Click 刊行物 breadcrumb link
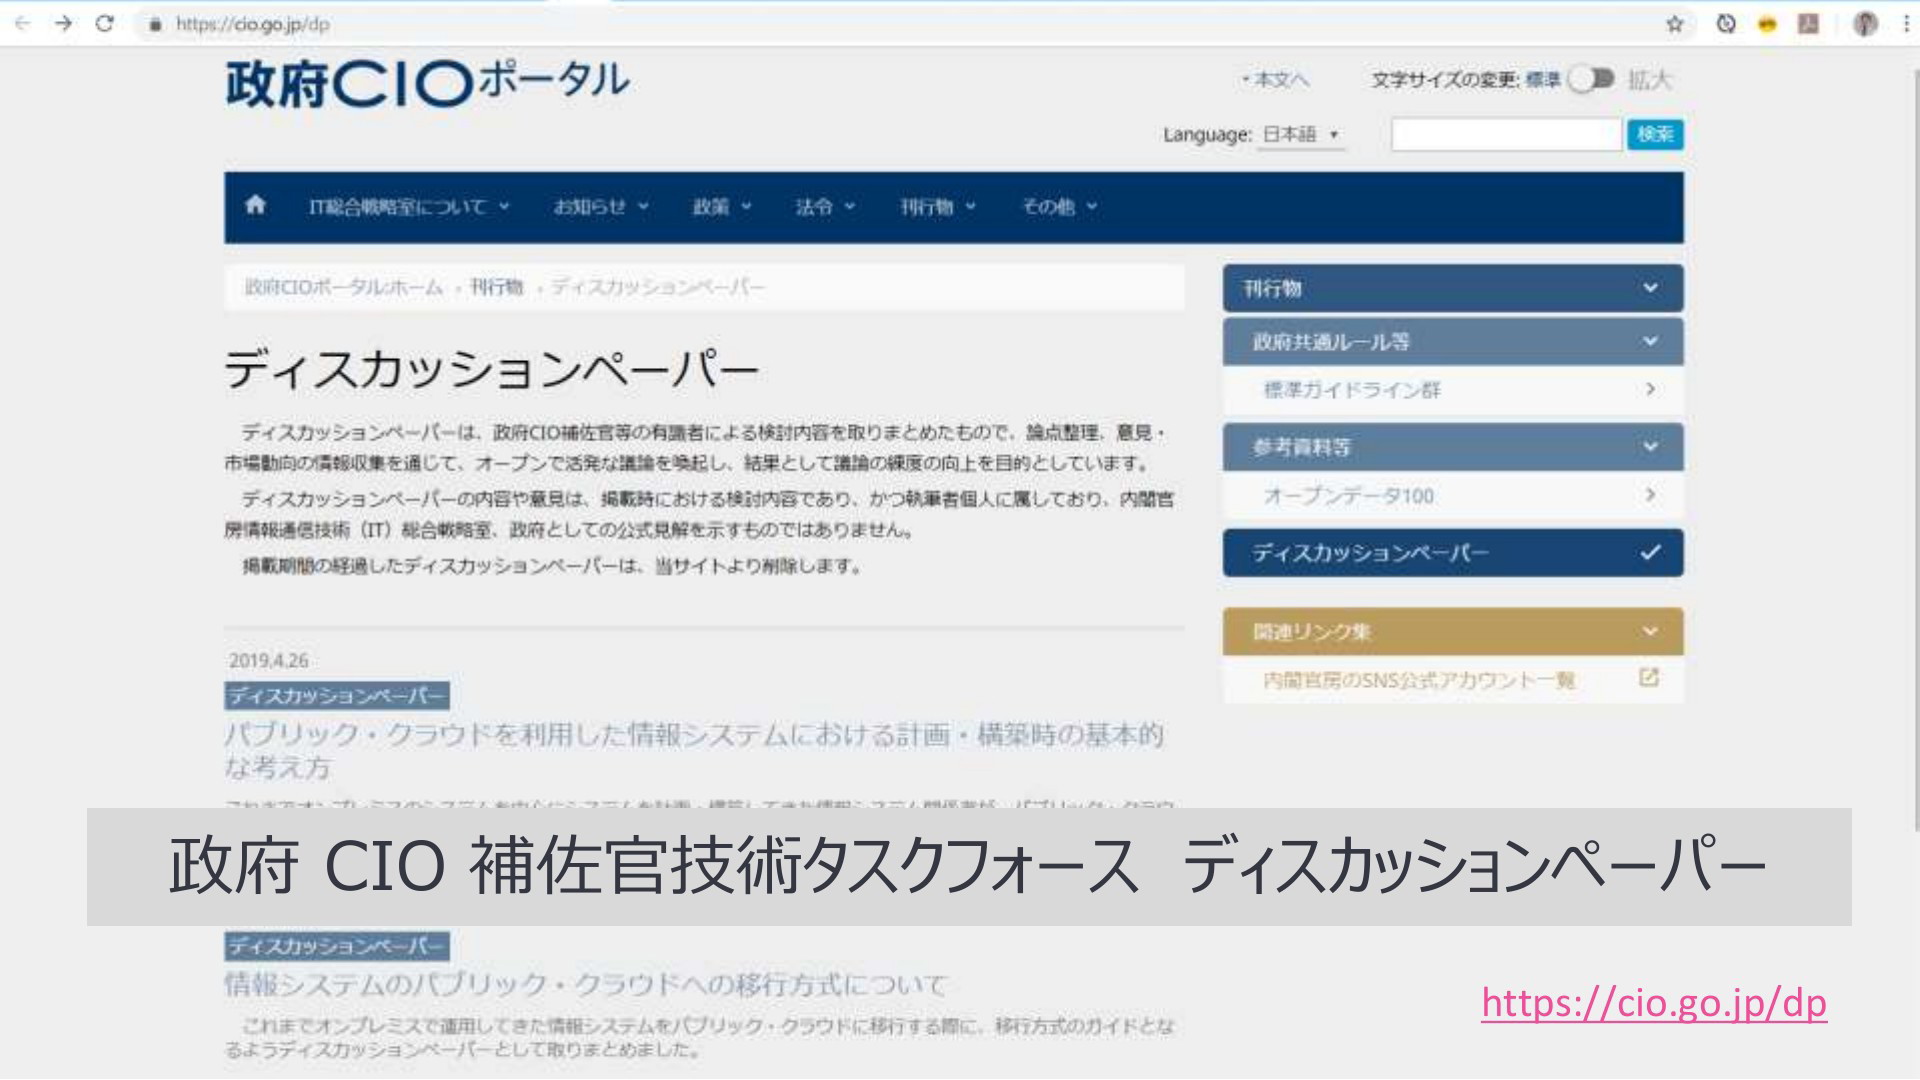Screen dimensions: 1920x1080 point(497,288)
